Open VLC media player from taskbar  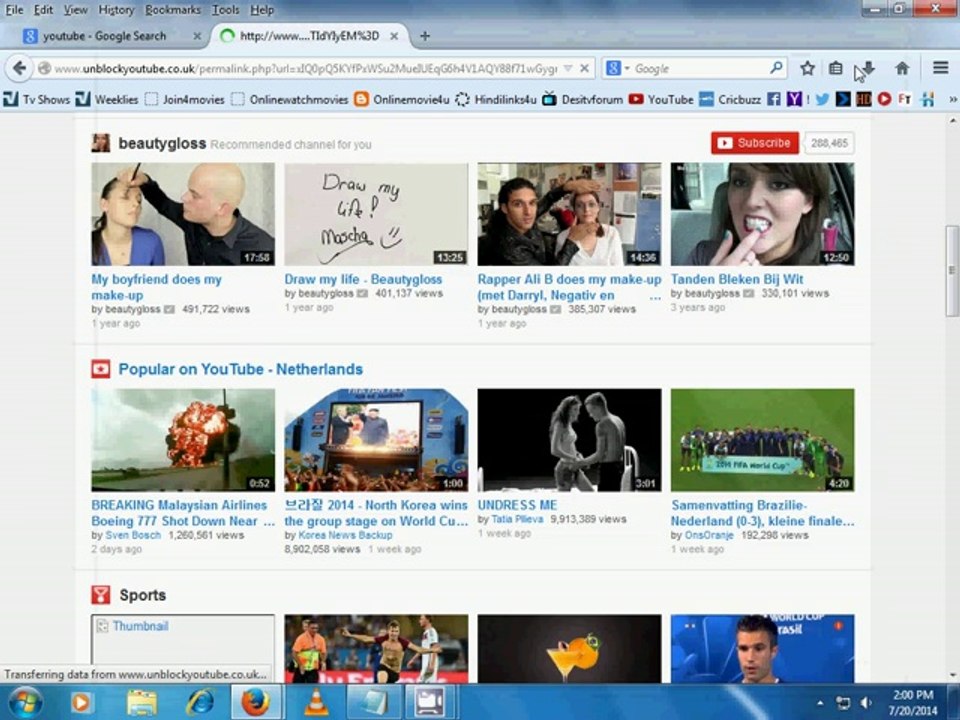pyautogui.click(x=317, y=702)
